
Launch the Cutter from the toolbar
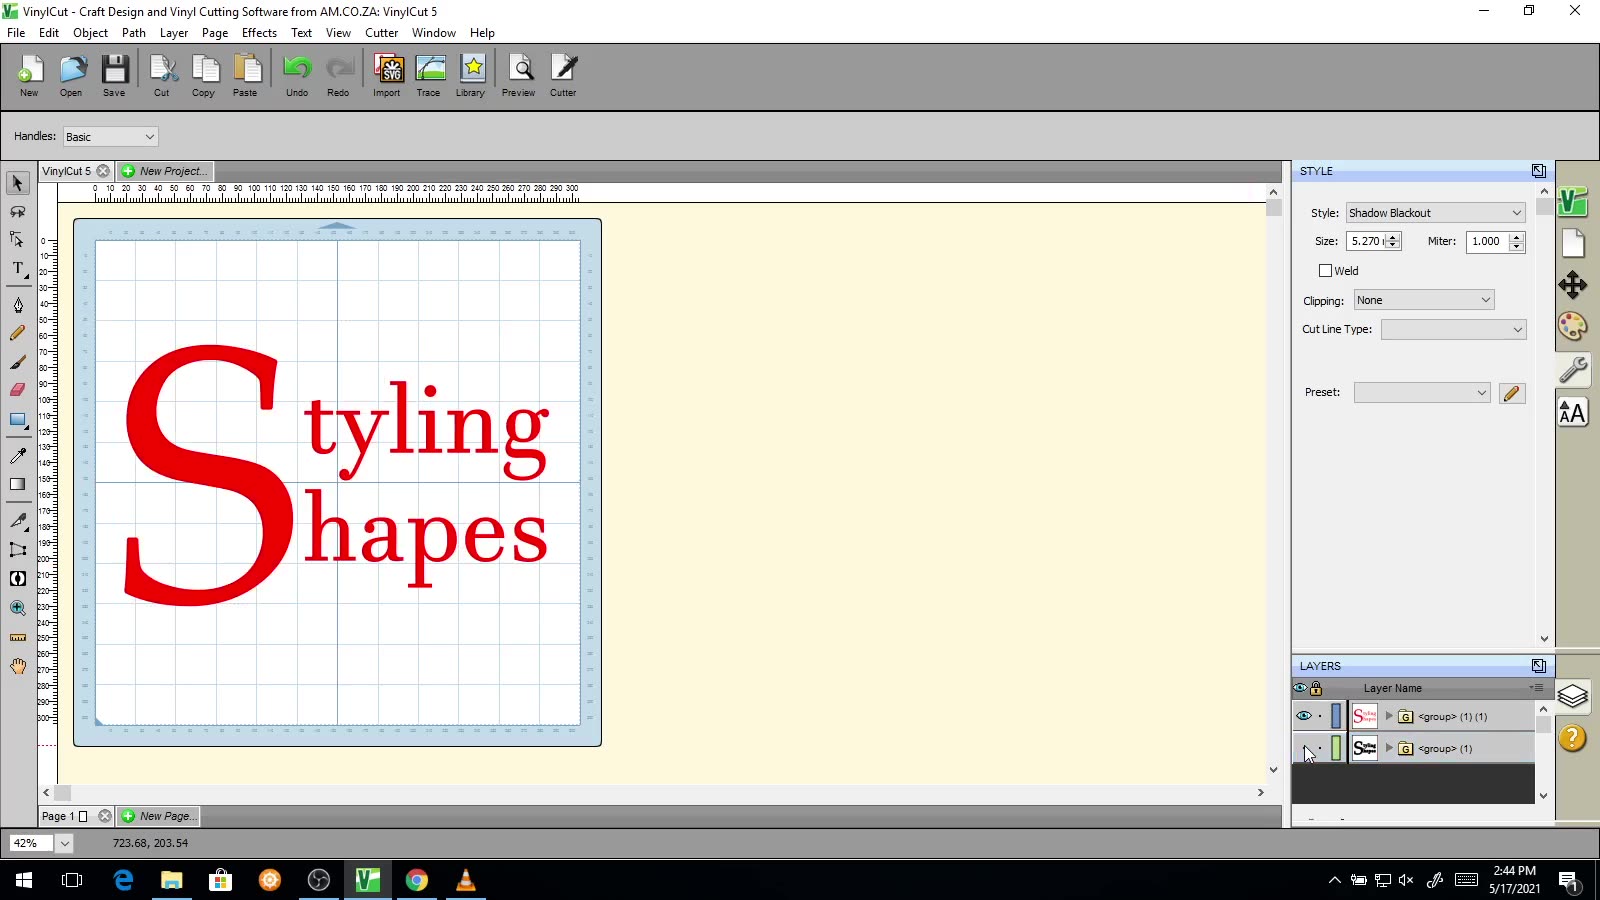(563, 76)
